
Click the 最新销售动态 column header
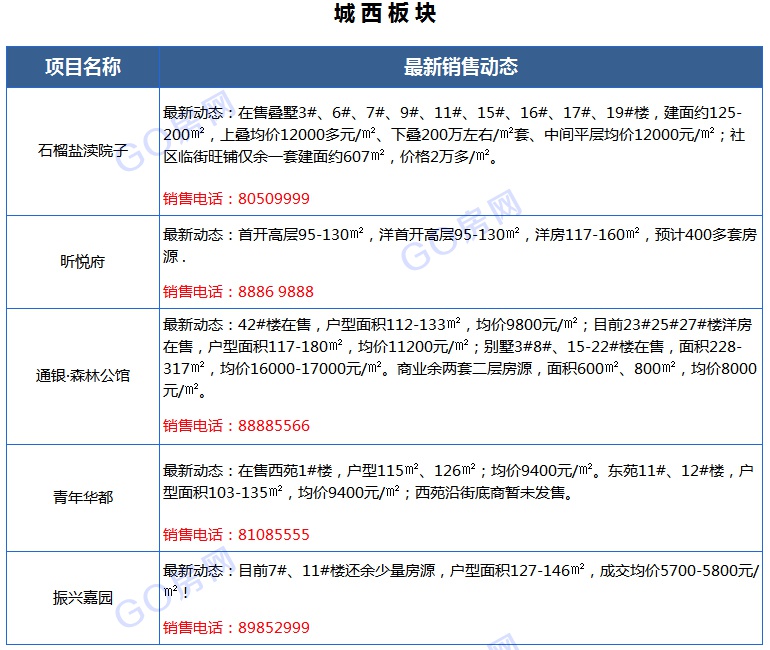[x=461, y=67]
